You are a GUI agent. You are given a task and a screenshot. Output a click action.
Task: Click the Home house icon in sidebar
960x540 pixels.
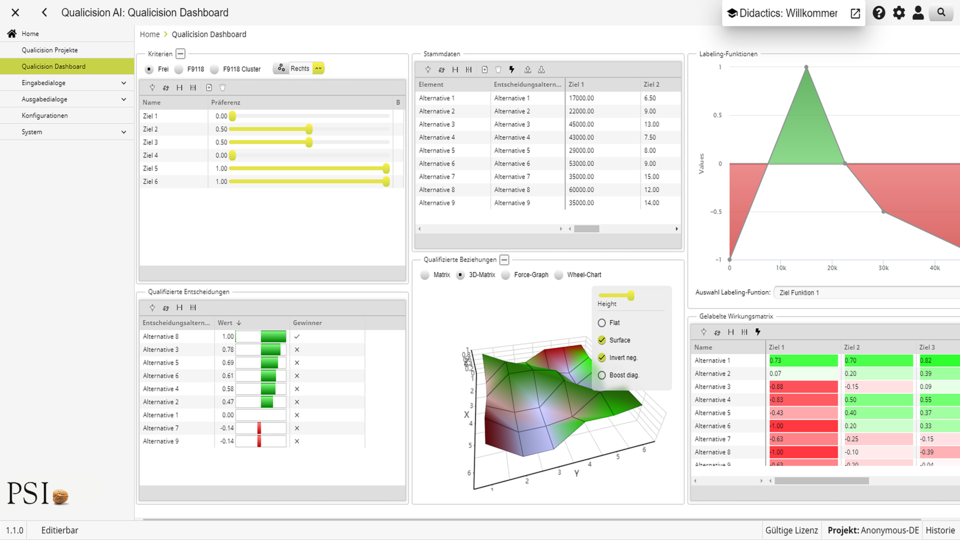pyautogui.click(x=12, y=34)
